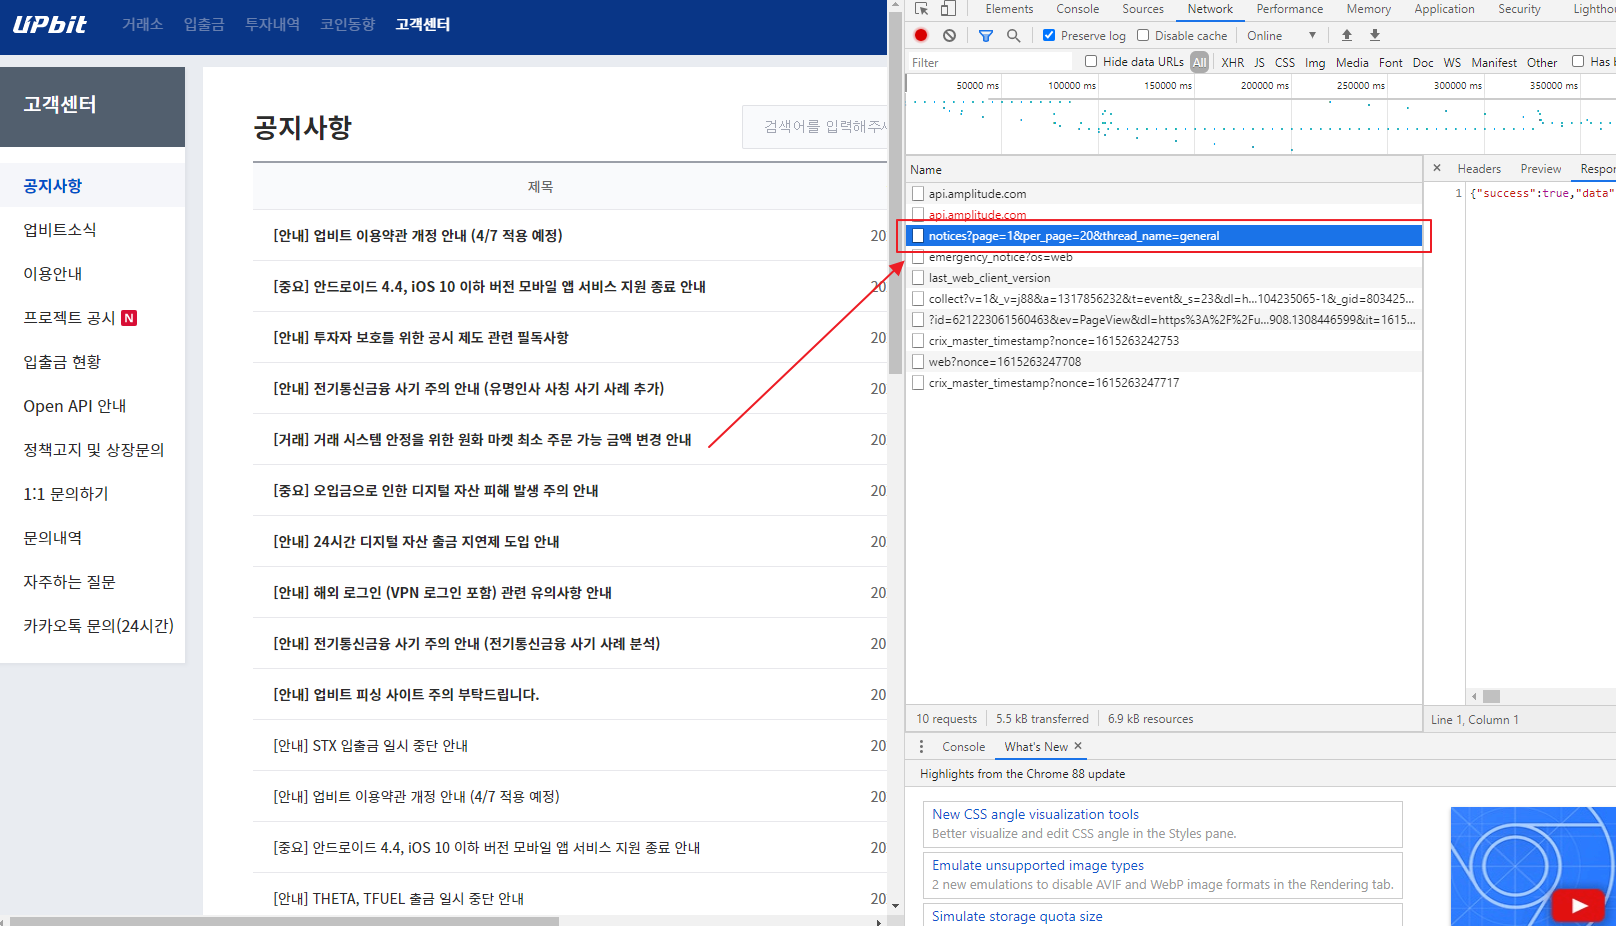Open the 거래소 menu in Upbit header
The height and width of the screenshot is (926, 1616).
point(142,24)
